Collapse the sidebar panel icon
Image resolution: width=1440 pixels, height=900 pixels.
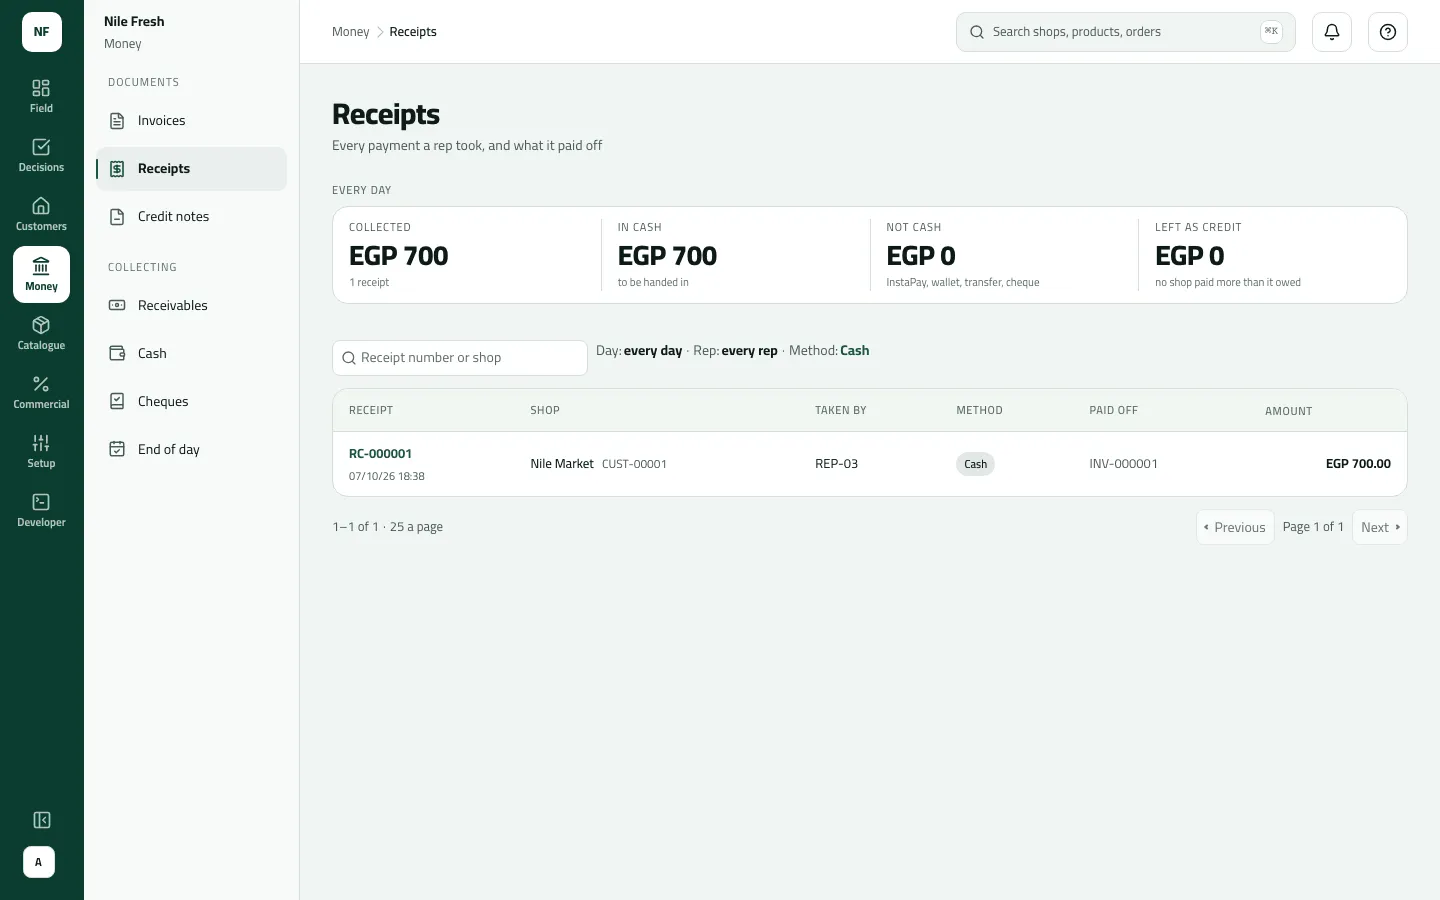pyautogui.click(x=42, y=820)
